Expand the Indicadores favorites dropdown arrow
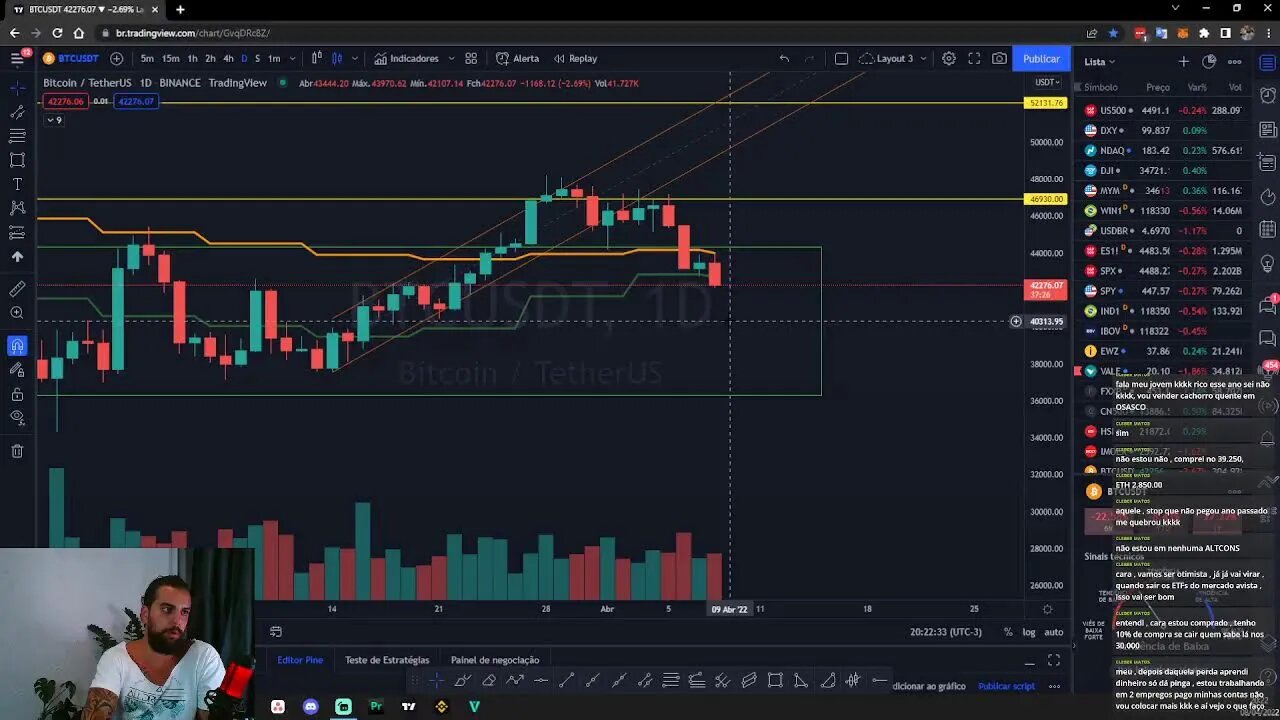The height and width of the screenshot is (720, 1280). point(451,58)
